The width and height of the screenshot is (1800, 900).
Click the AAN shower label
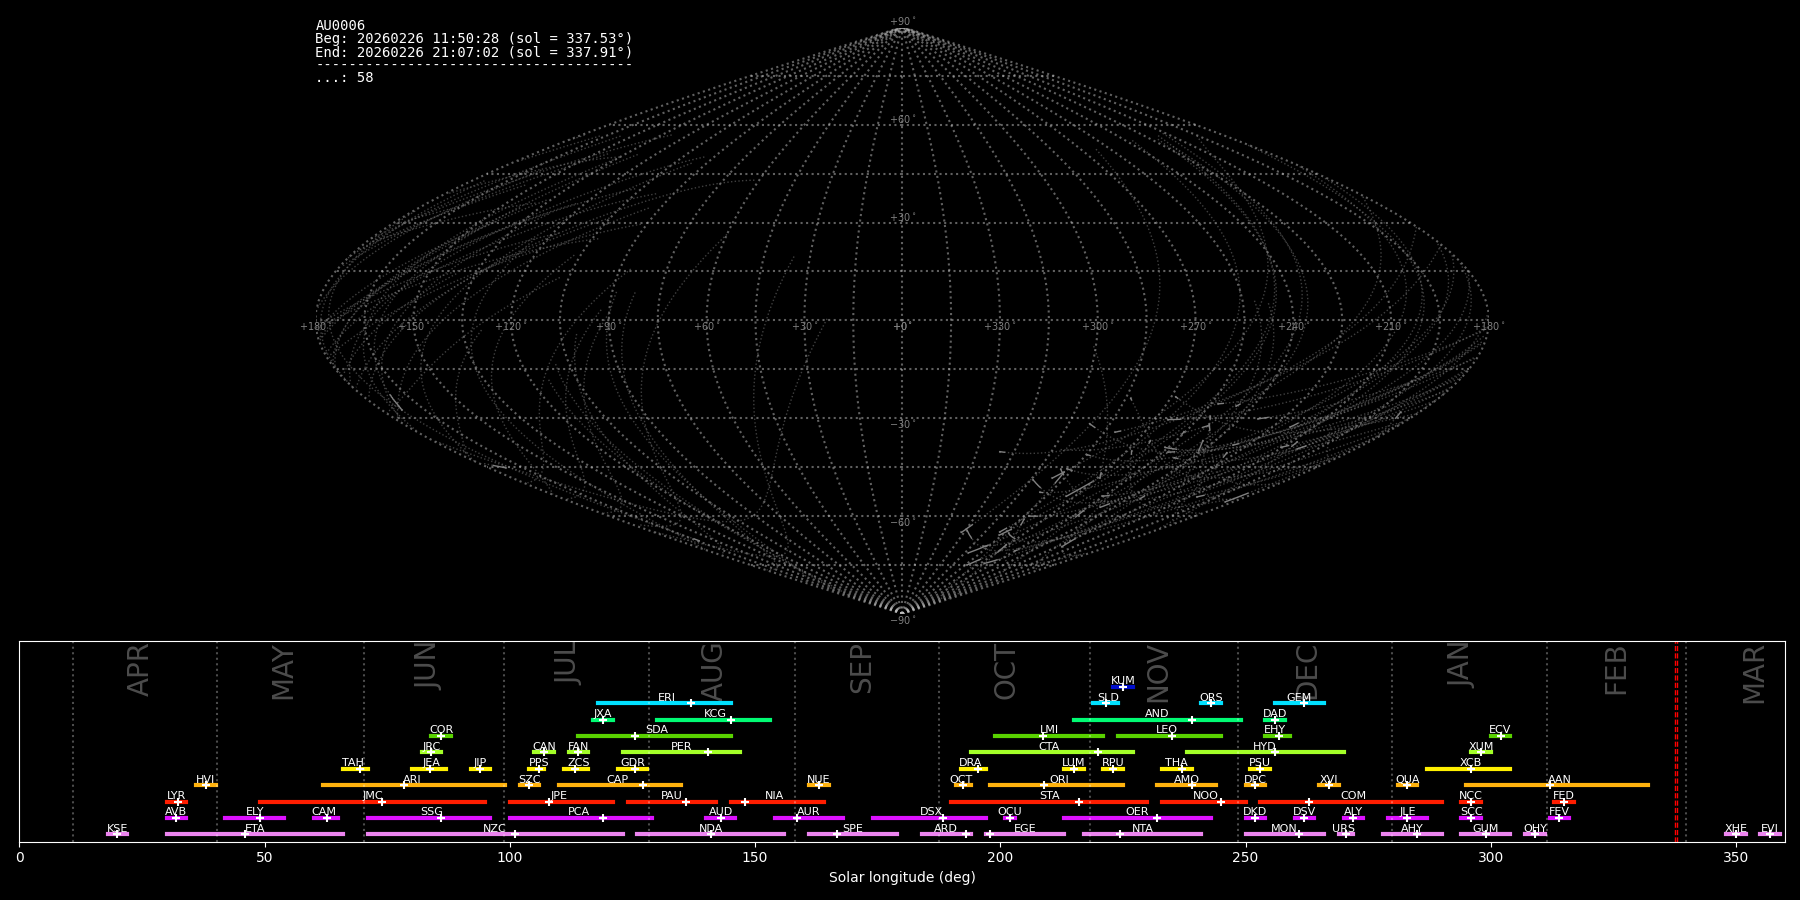tap(1559, 780)
